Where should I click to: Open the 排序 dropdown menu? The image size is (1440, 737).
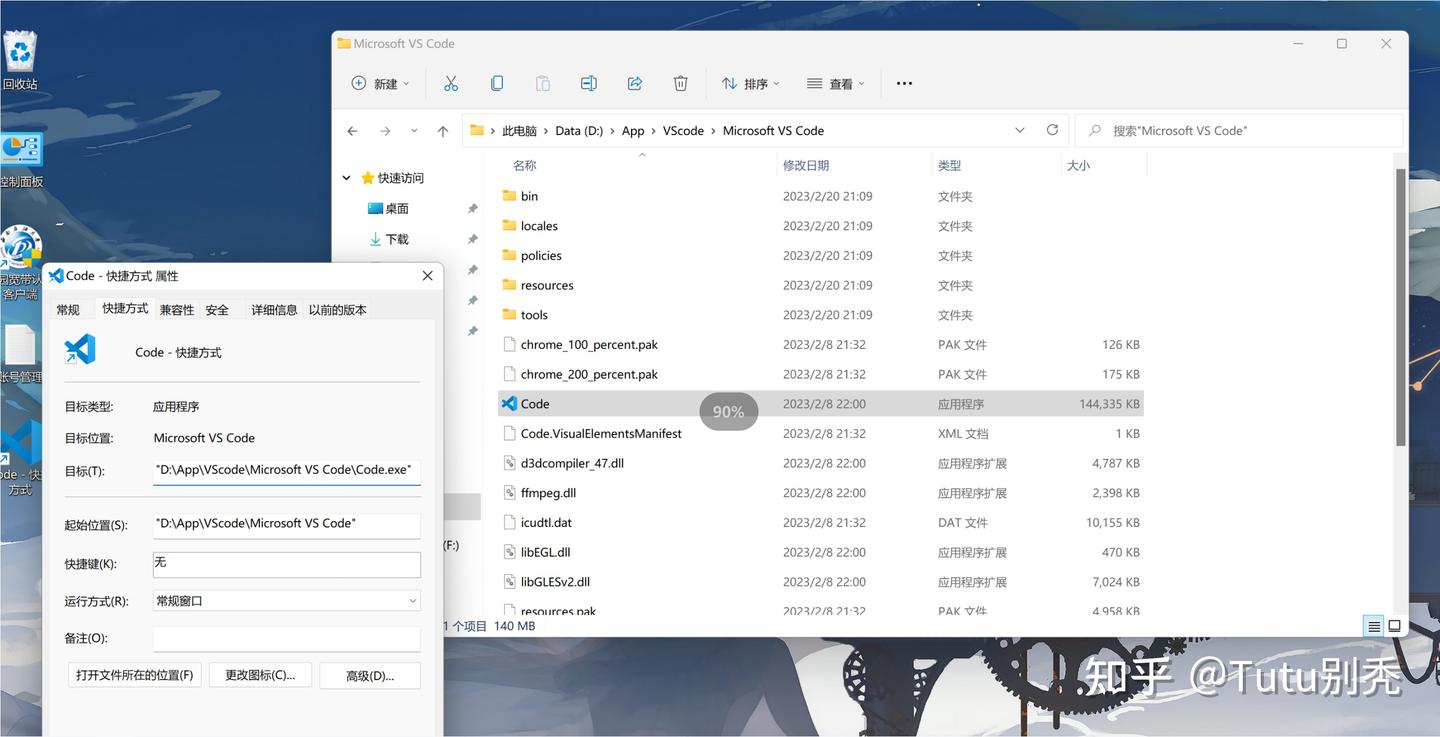coord(750,83)
